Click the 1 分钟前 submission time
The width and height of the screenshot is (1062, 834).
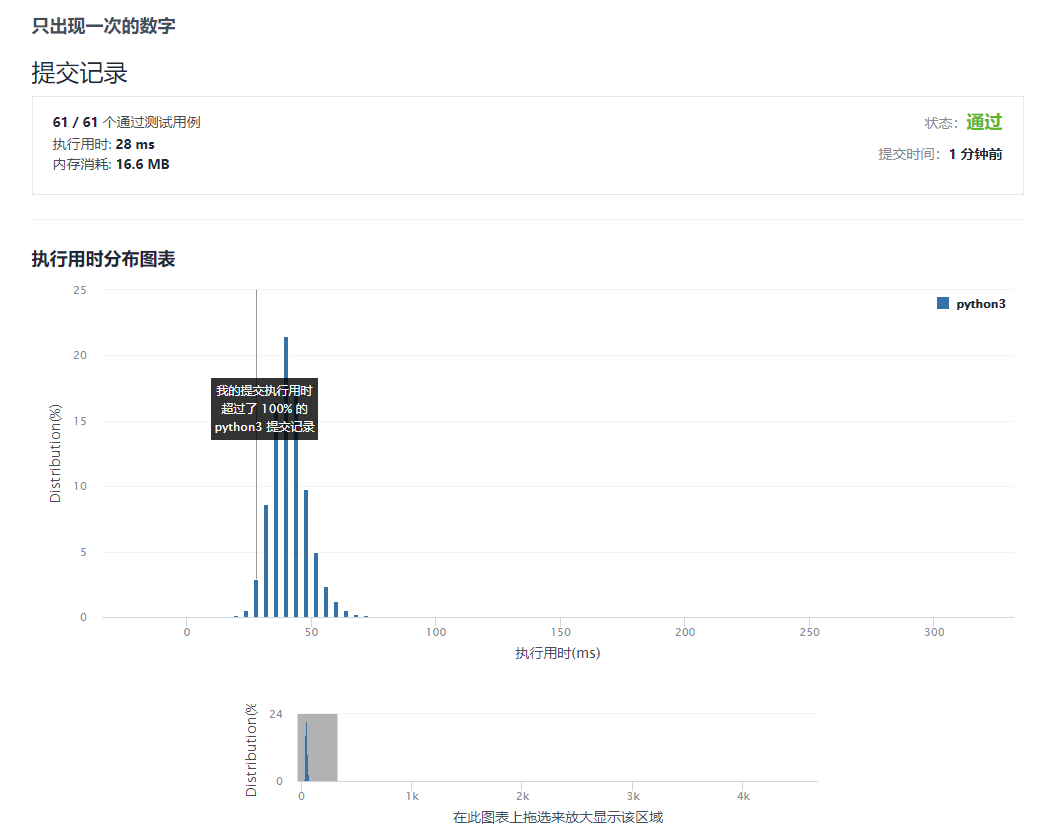click(x=975, y=154)
